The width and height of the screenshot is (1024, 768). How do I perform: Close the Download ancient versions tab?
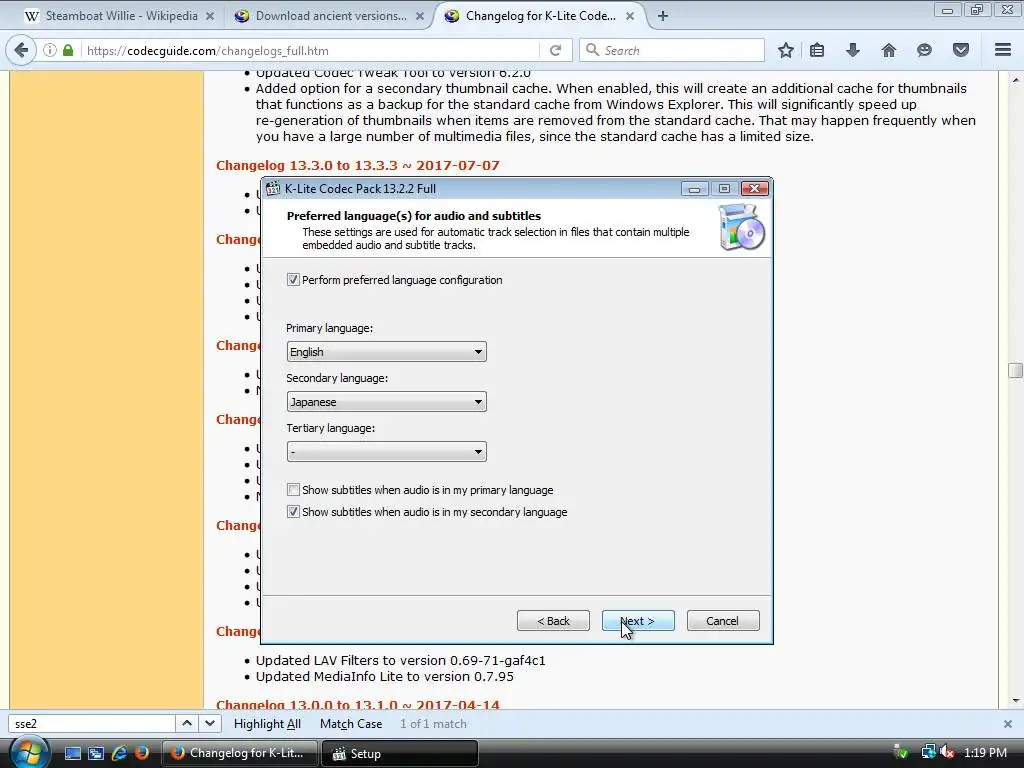(x=419, y=16)
